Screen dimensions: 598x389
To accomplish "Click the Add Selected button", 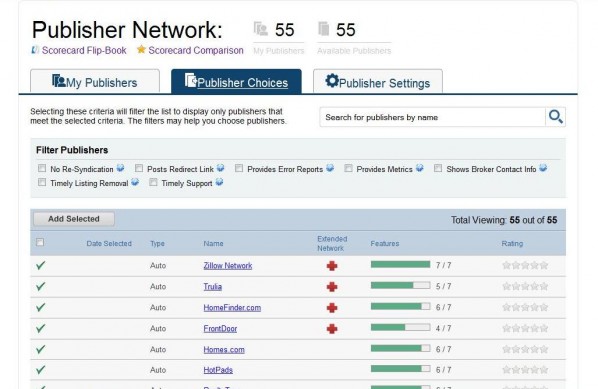I will coord(74,219).
